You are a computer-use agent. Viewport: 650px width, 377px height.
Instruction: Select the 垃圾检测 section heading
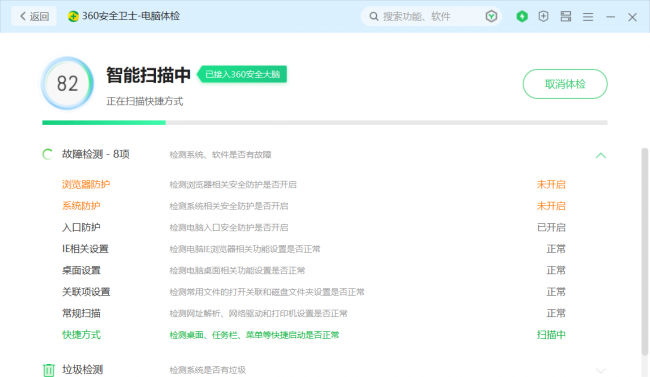pos(82,370)
